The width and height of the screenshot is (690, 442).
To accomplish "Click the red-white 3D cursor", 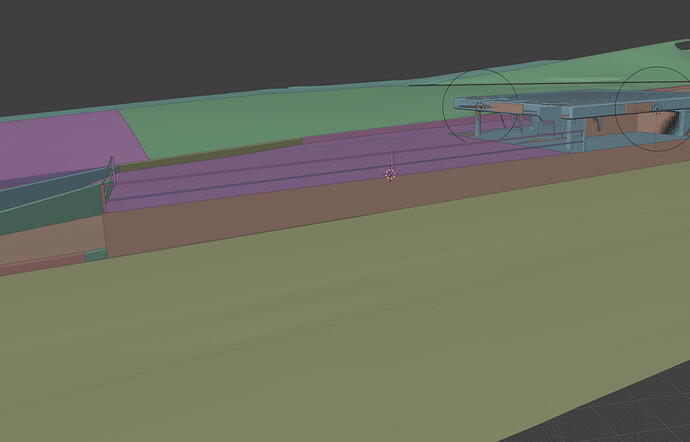I will click(x=390, y=174).
